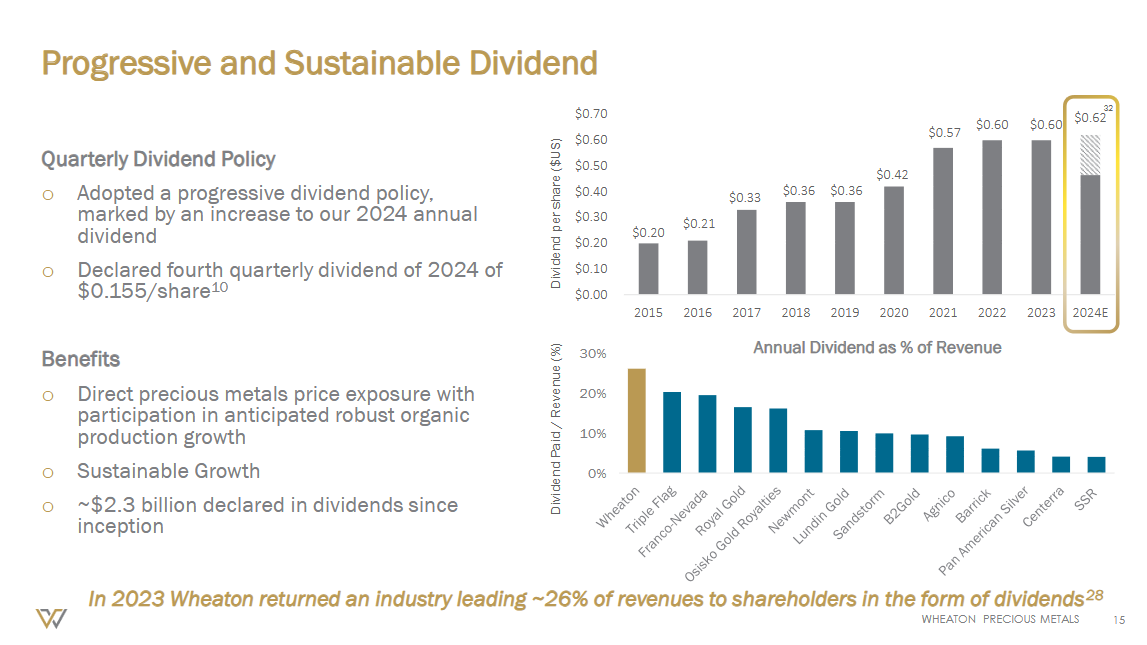Click the '$0.70' y-axis tick label

[591, 113]
